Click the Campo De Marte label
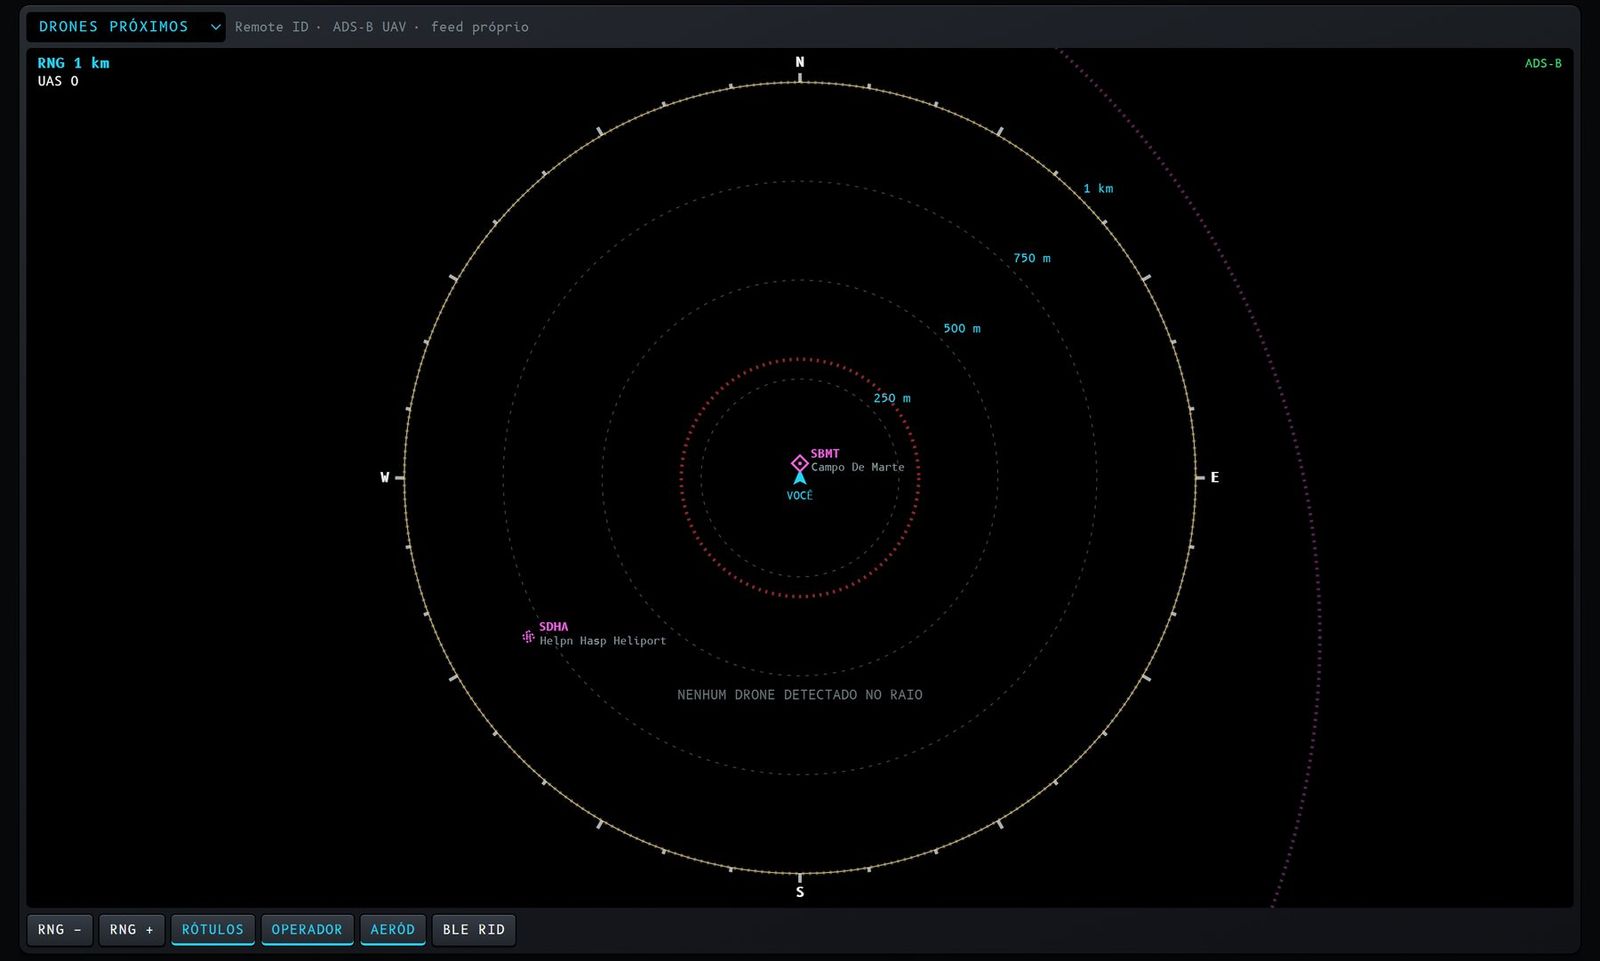Viewport: 1600px width, 961px height. point(858,467)
